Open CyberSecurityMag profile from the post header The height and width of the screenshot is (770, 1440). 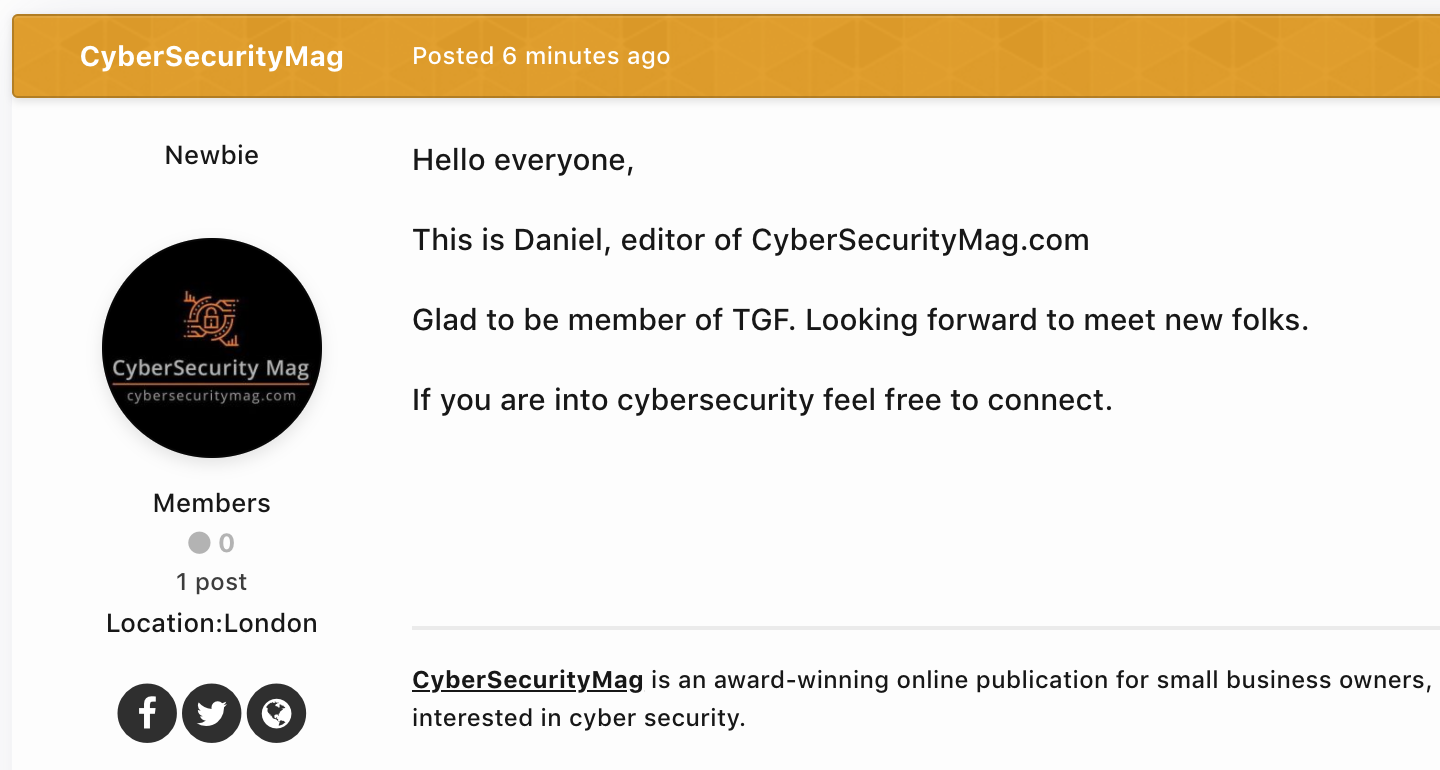(x=212, y=56)
